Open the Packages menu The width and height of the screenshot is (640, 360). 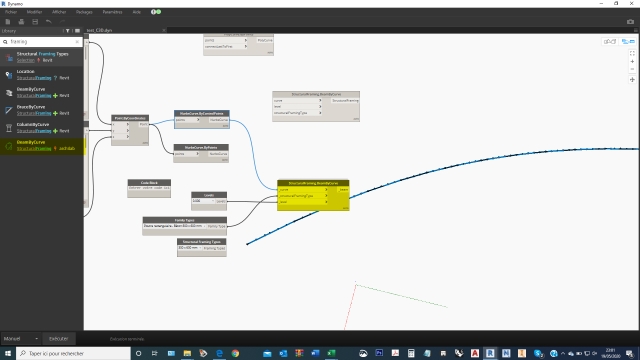pyautogui.click(x=84, y=12)
